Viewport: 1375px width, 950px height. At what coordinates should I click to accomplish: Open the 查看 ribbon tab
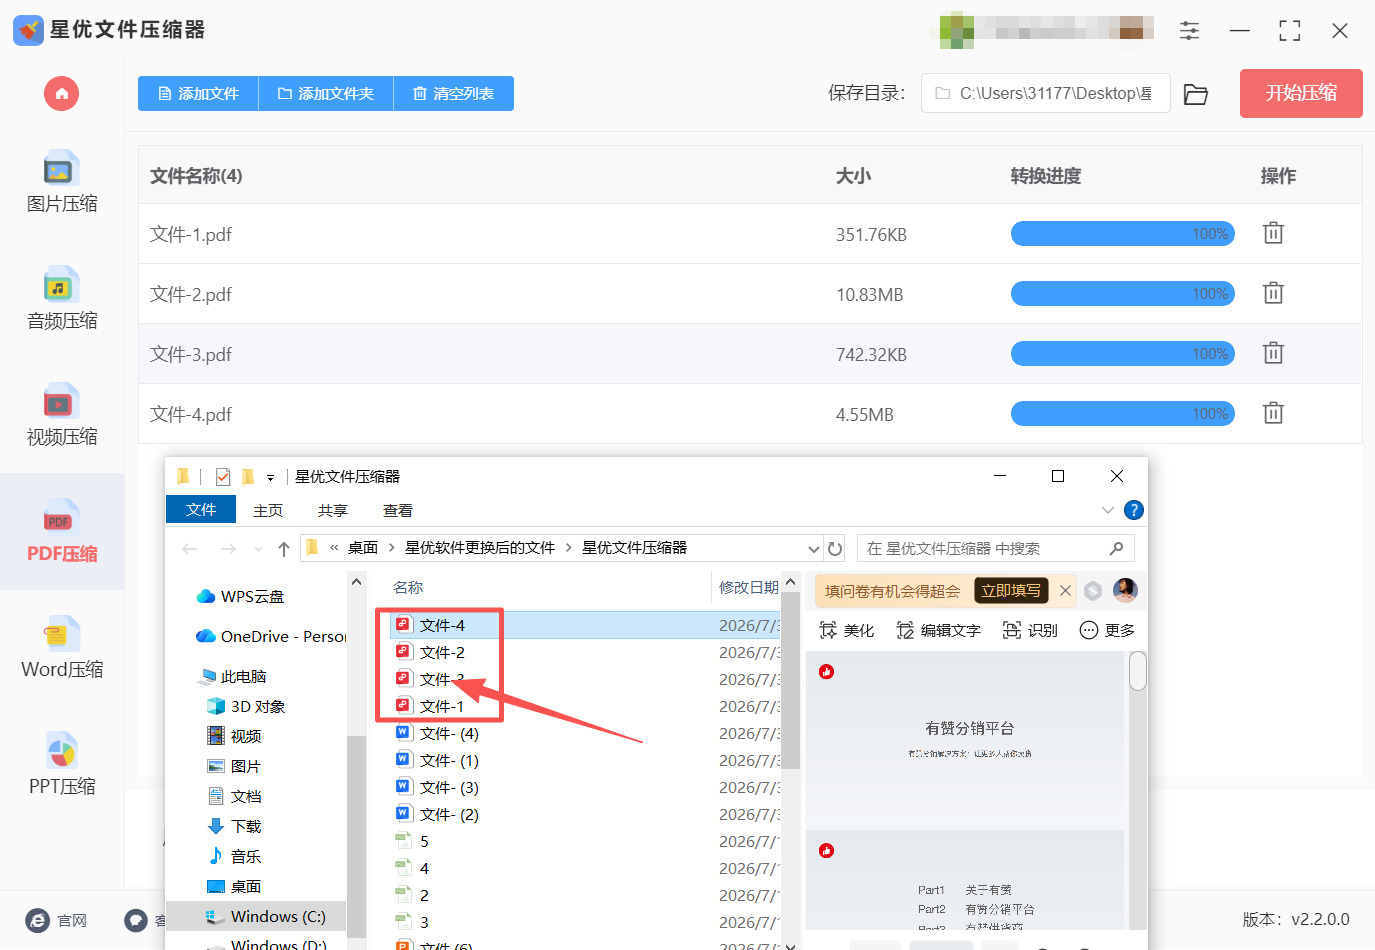[398, 510]
